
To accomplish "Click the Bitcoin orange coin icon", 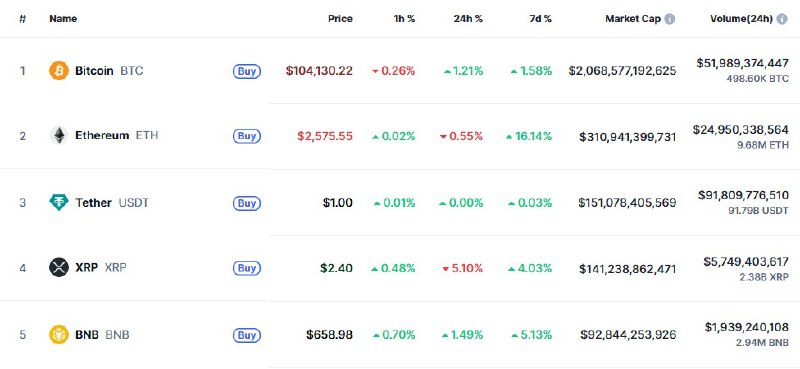I will coord(59,70).
